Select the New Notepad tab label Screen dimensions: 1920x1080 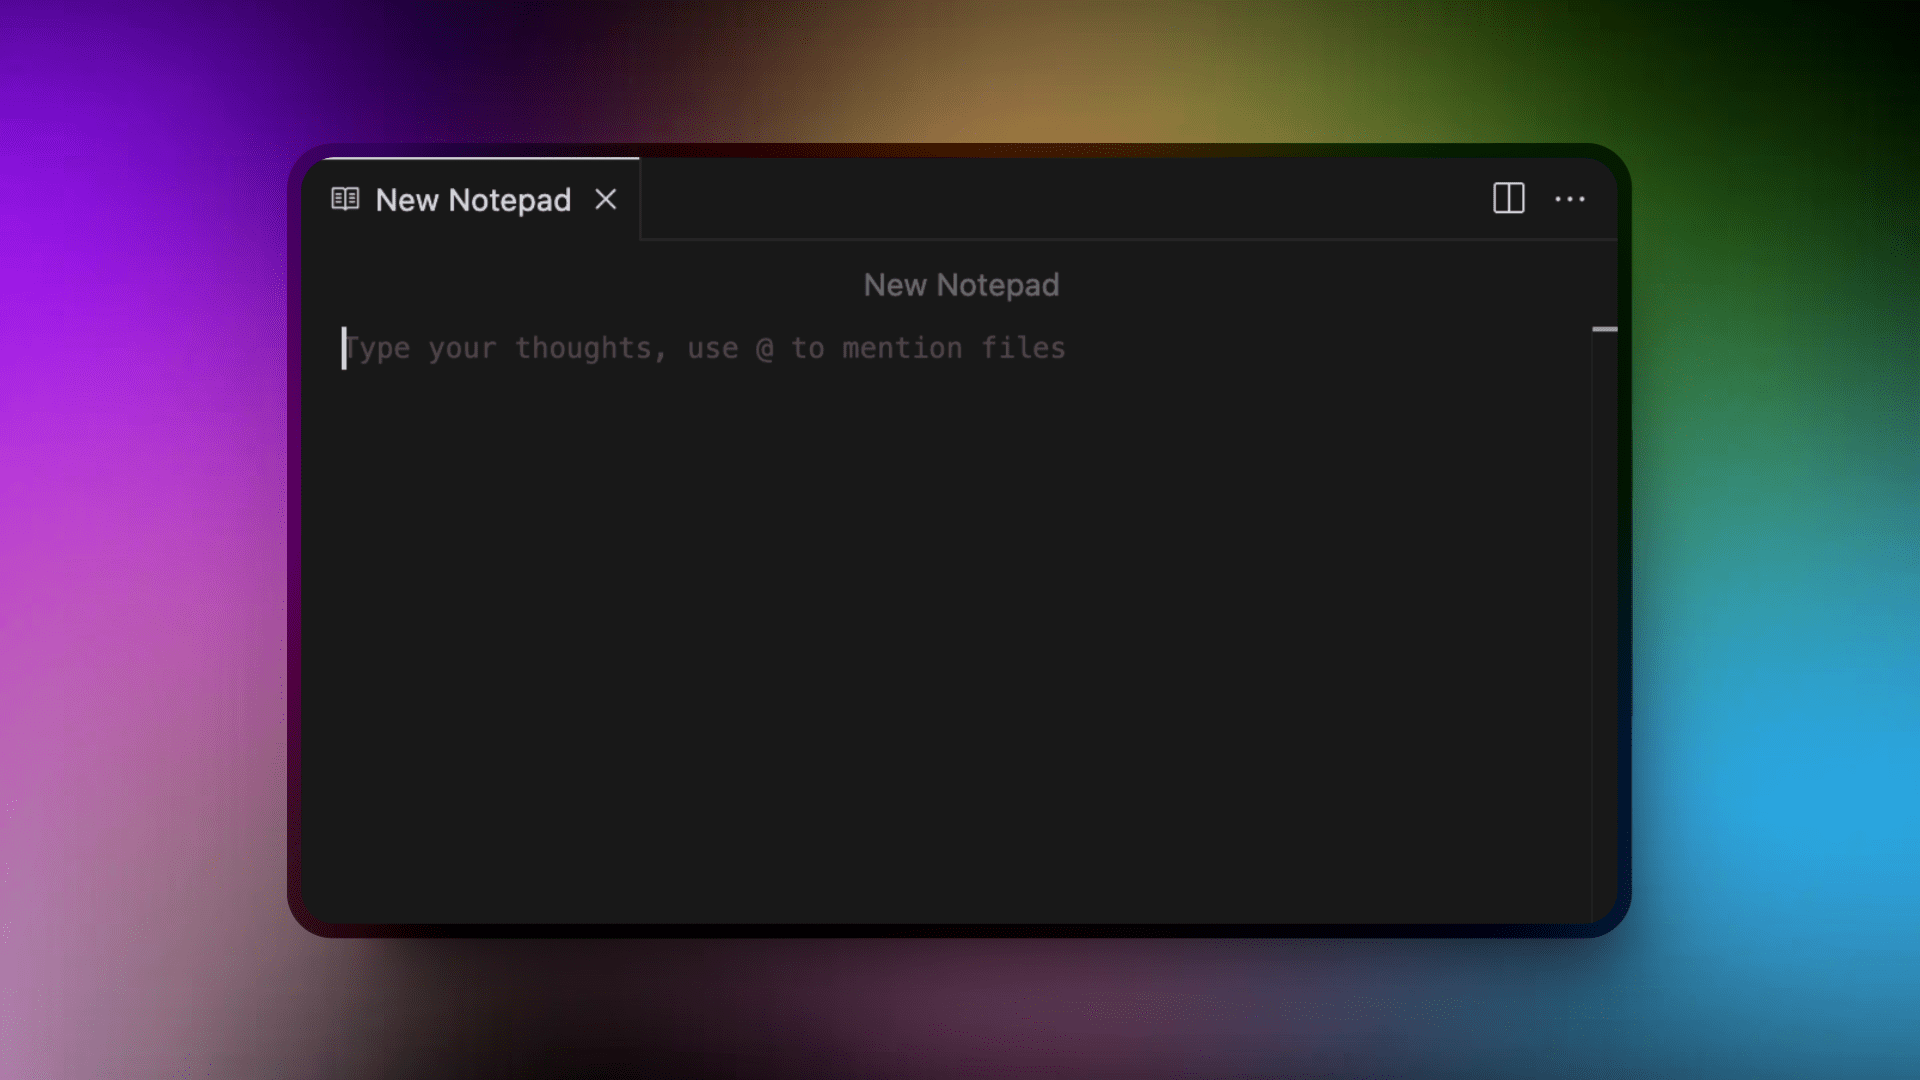tap(473, 200)
